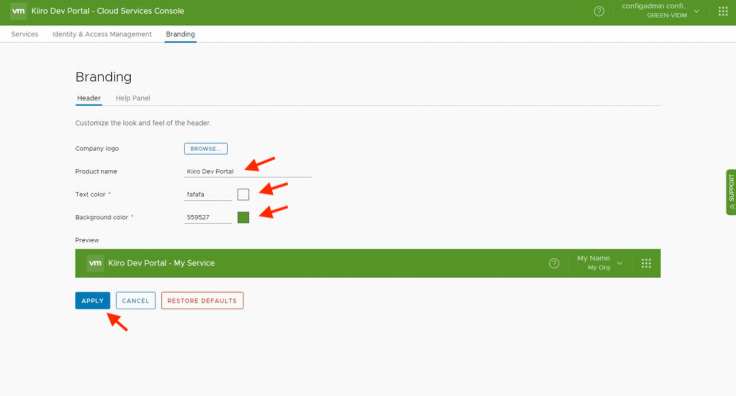Click the 'Preview' label
736x396 pixels.
(x=87, y=240)
